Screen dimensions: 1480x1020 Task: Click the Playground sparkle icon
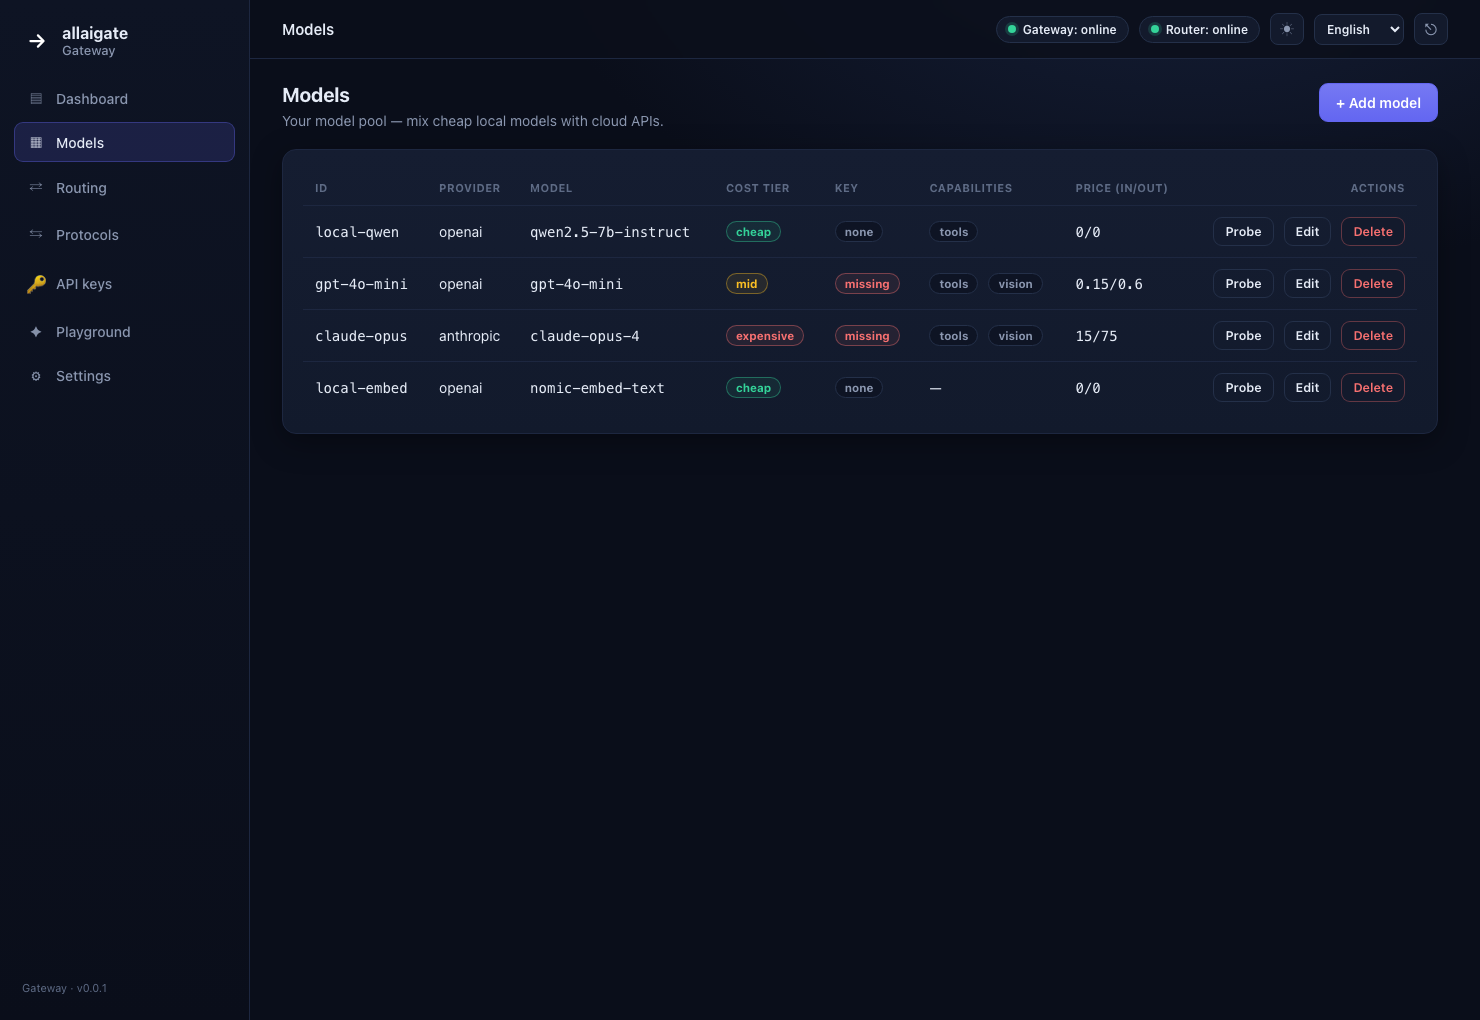coord(36,332)
